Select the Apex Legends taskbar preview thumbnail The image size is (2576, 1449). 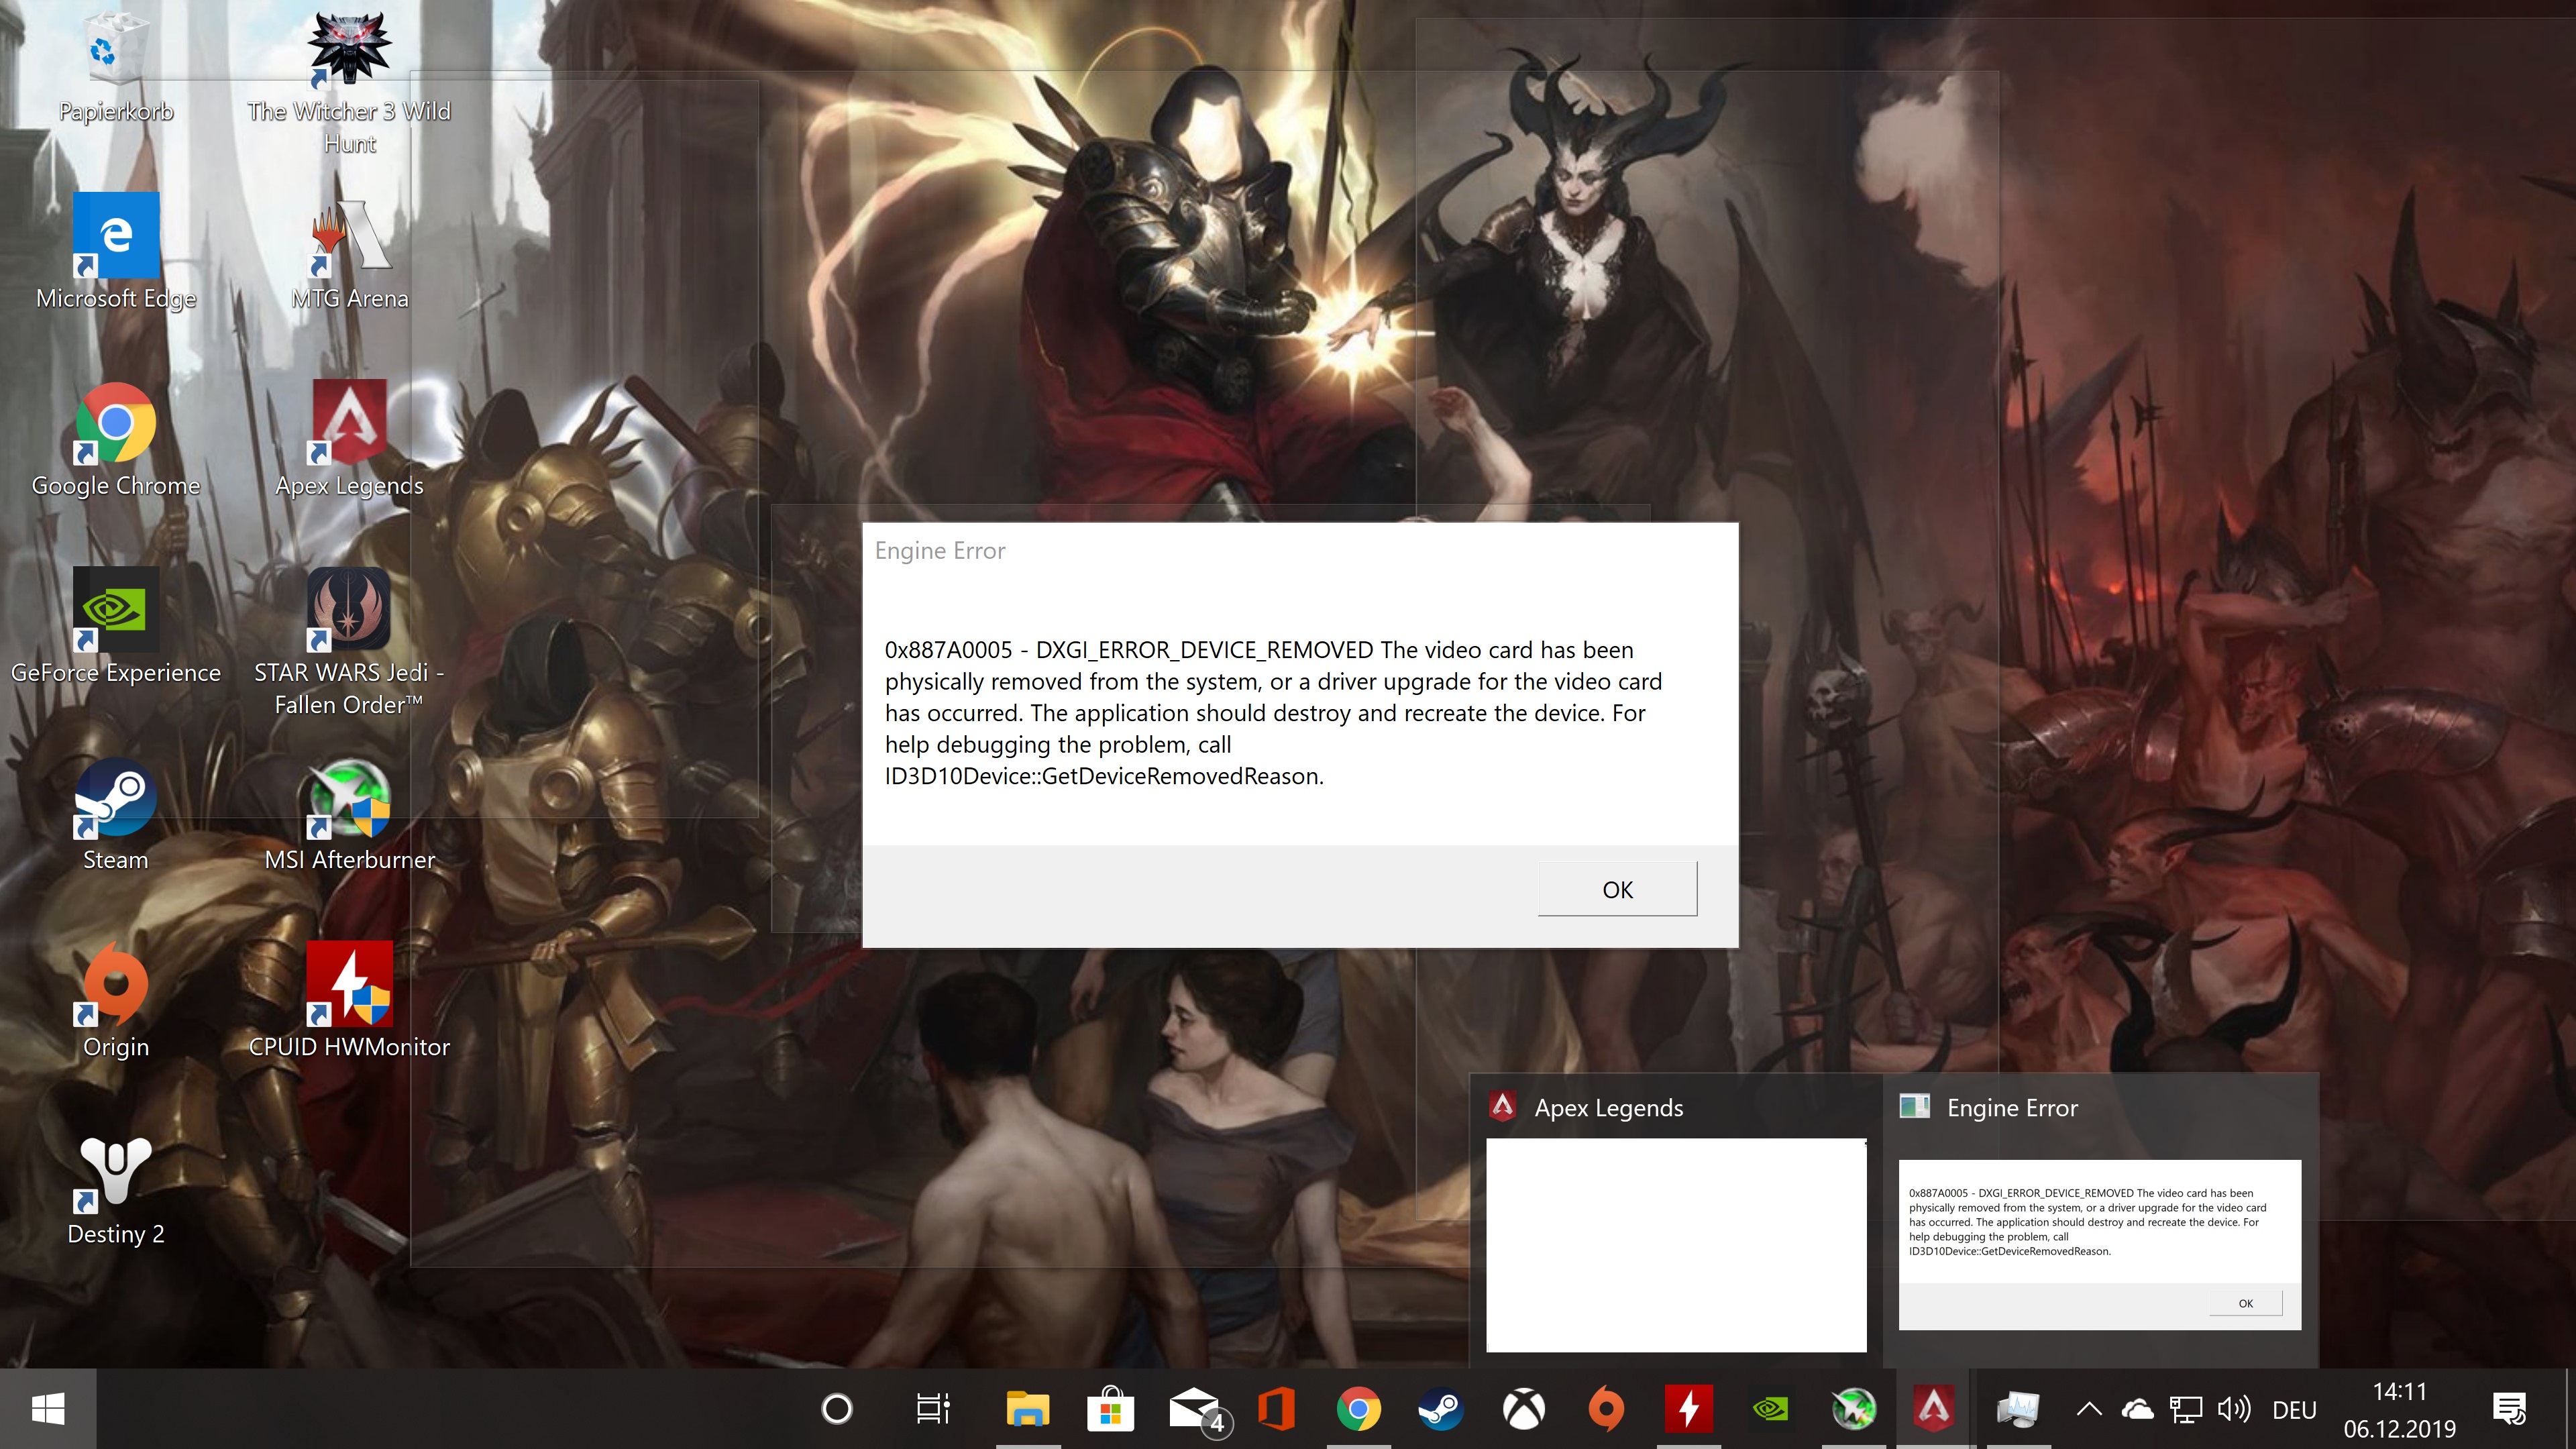pyautogui.click(x=1675, y=1244)
